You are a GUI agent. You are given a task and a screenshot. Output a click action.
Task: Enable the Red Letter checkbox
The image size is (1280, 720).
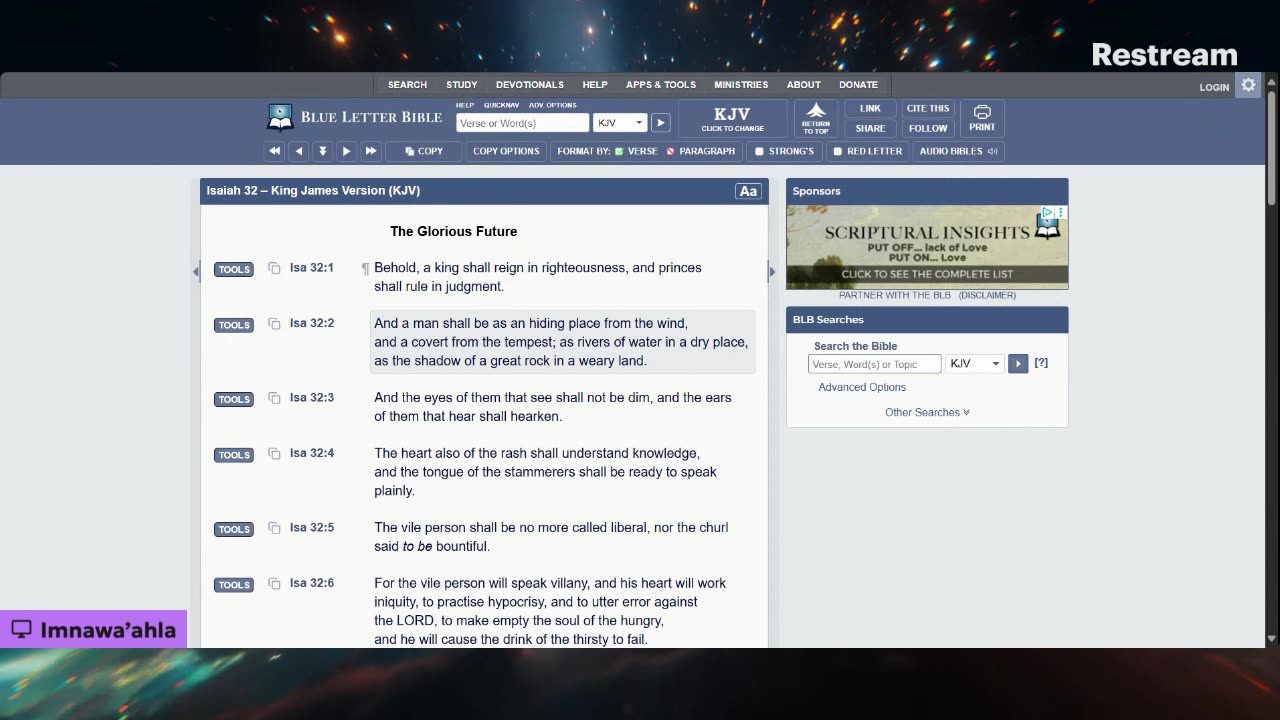pyautogui.click(x=838, y=152)
